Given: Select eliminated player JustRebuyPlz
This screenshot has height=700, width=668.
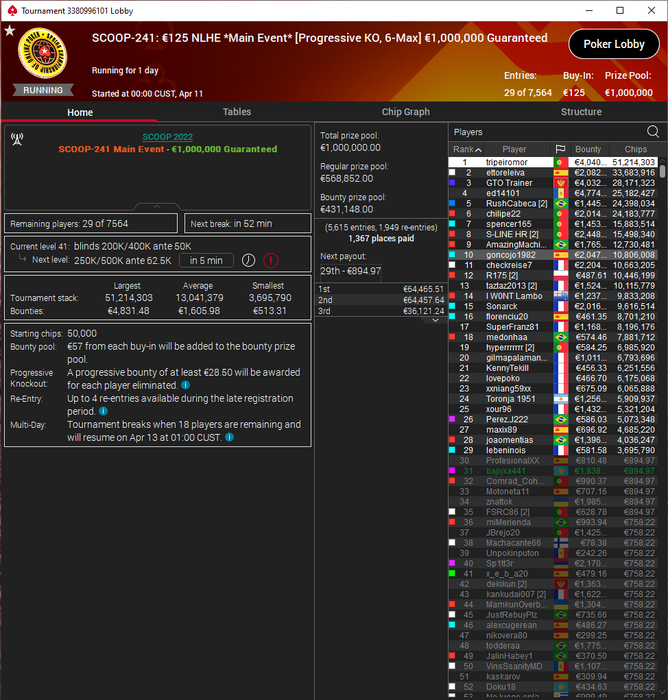Looking at the screenshot, I should pyautogui.click(x=553, y=614).
